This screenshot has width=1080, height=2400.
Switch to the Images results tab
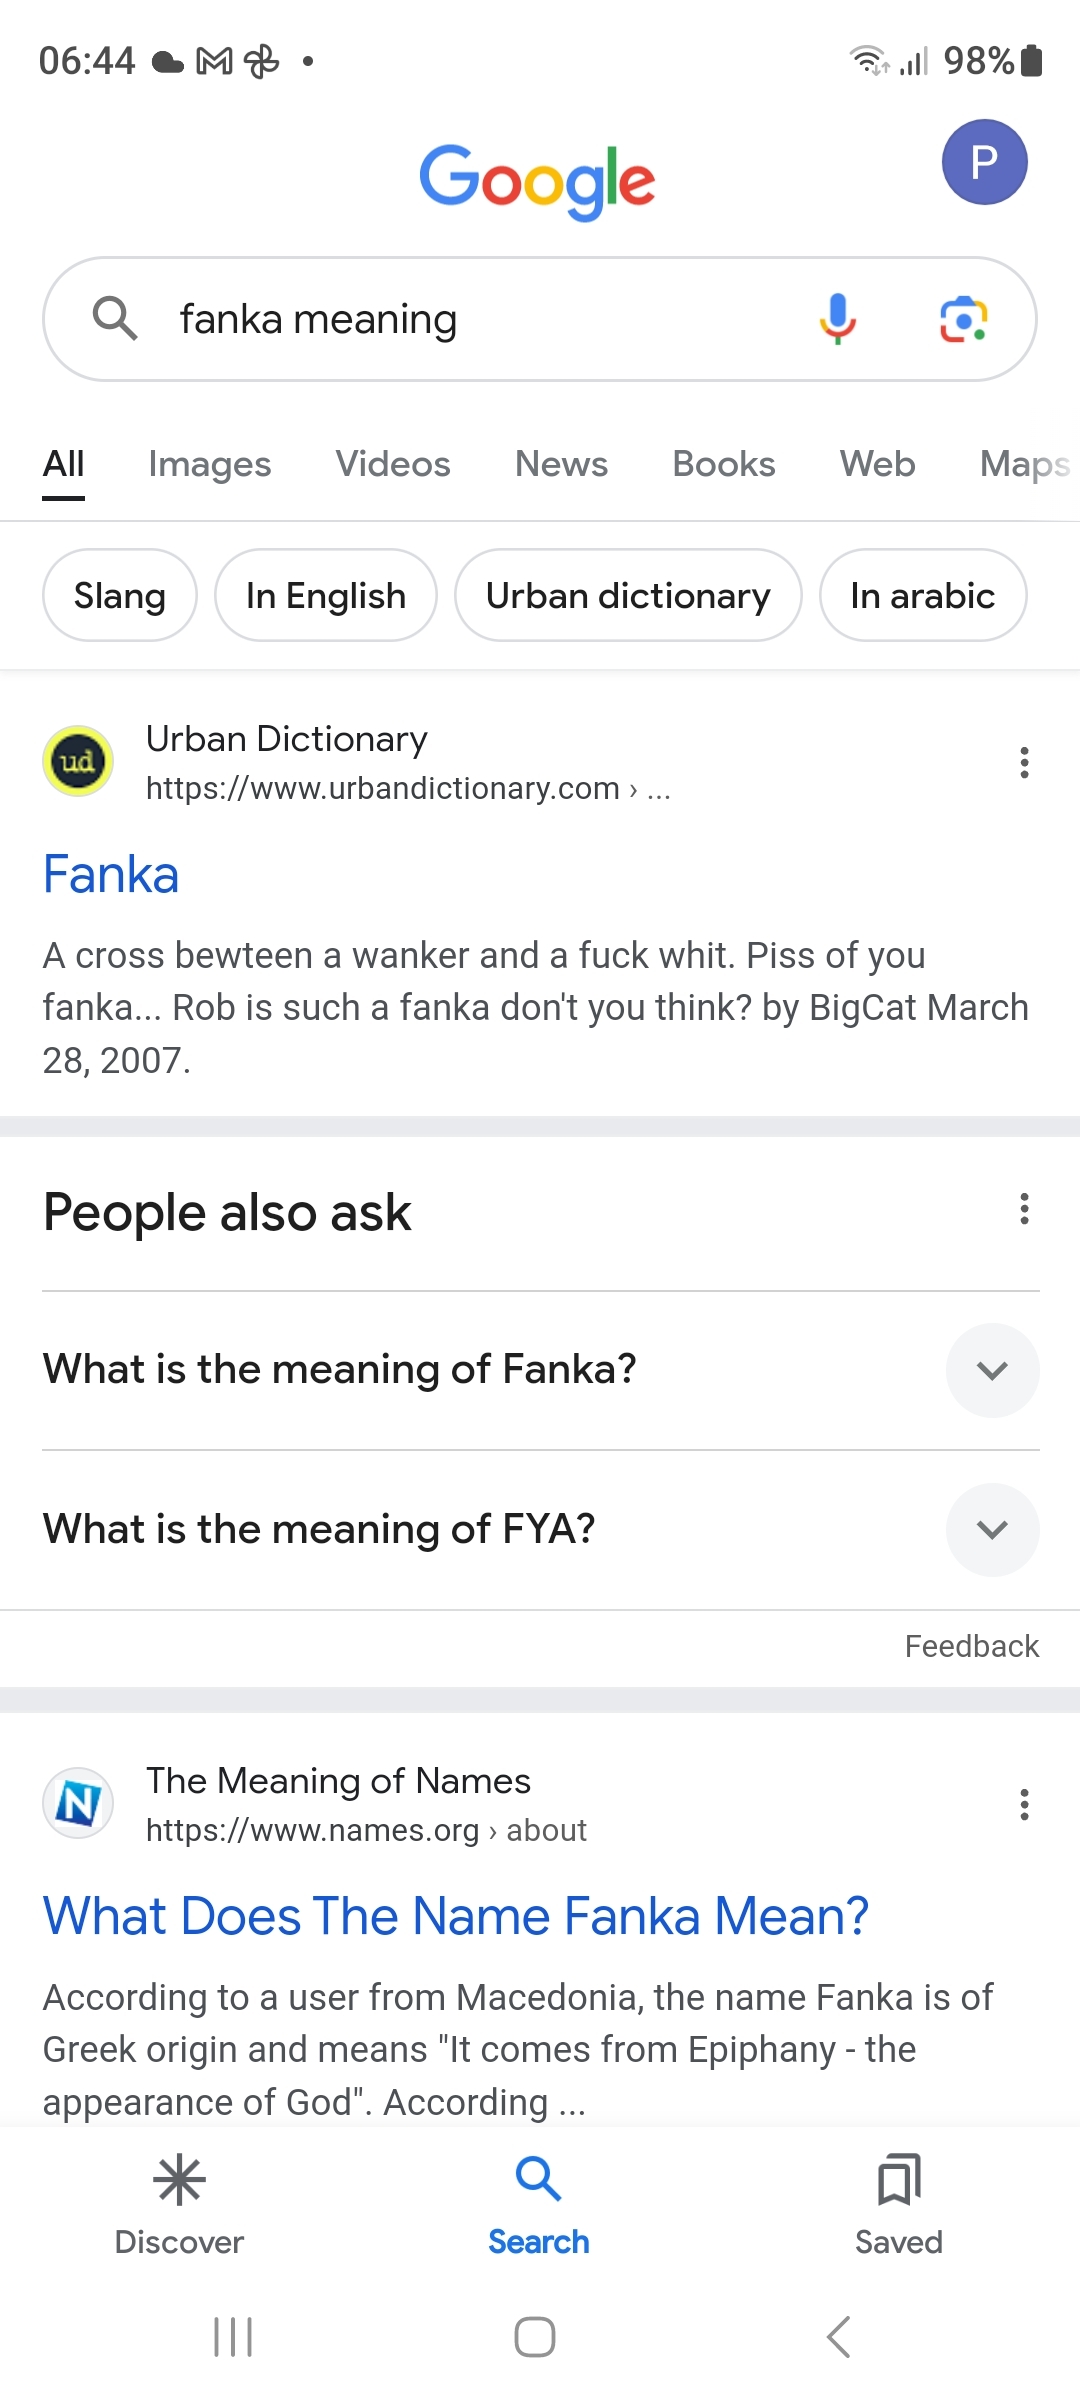pyautogui.click(x=210, y=464)
